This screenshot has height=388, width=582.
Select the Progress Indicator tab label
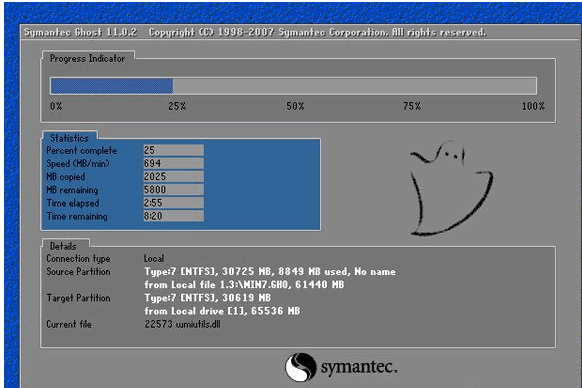tap(88, 58)
